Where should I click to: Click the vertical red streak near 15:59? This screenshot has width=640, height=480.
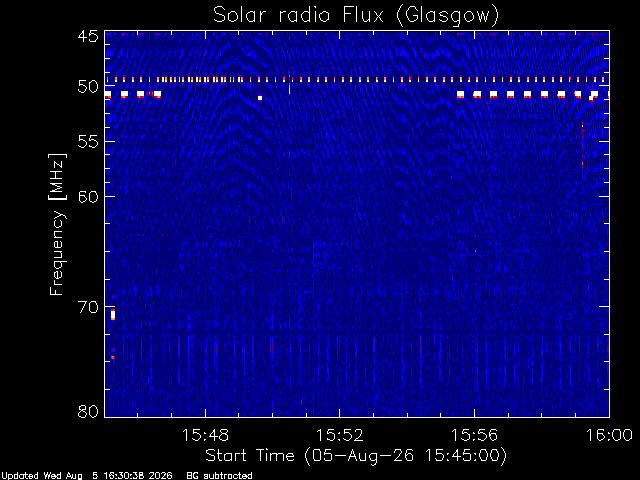(582, 145)
